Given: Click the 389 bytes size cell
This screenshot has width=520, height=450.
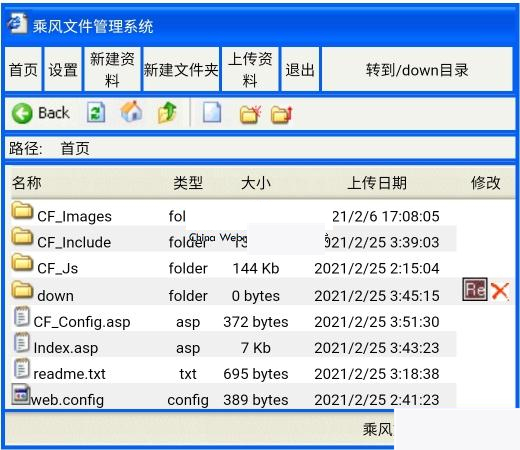Looking at the screenshot, I should (256, 400).
